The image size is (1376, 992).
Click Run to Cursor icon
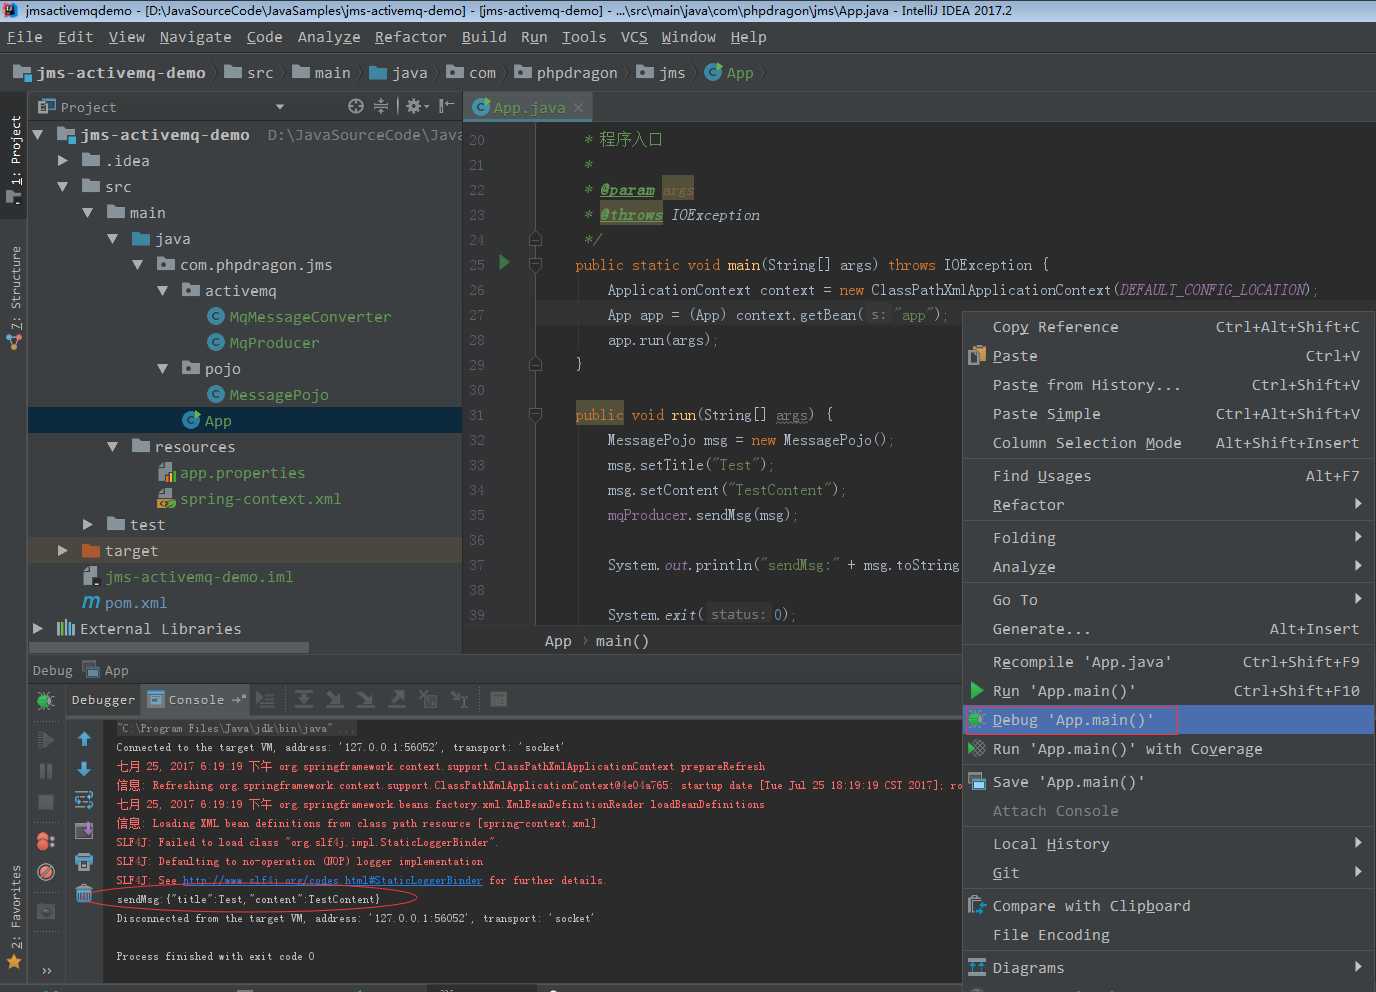coord(459,700)
